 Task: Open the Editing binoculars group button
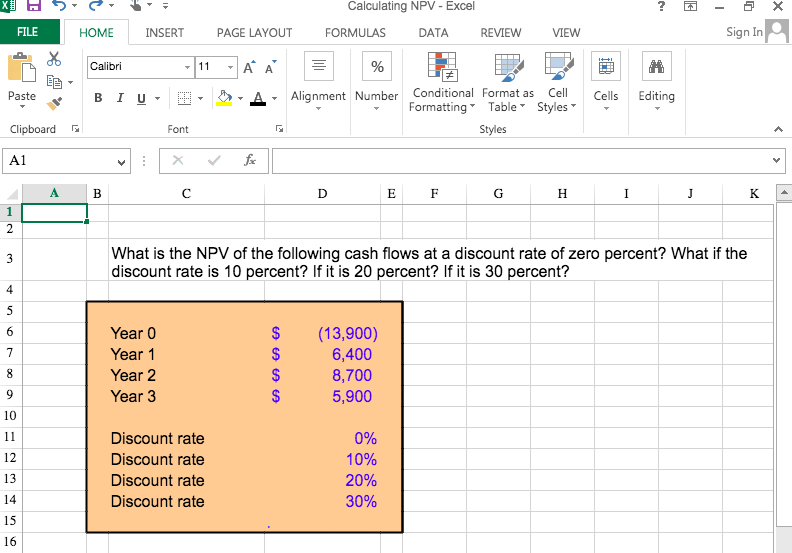click(x=656, y=80)
